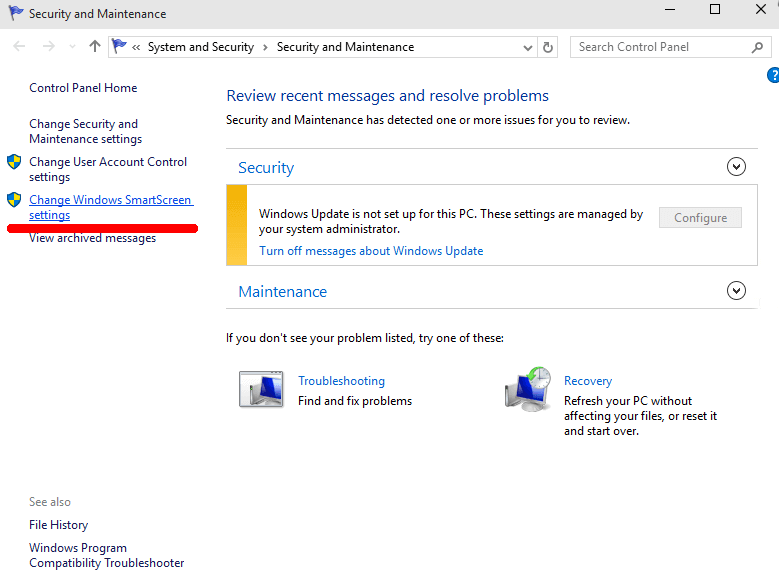Click 'Review recent messages and resolve problems' heading

(388, 95)
